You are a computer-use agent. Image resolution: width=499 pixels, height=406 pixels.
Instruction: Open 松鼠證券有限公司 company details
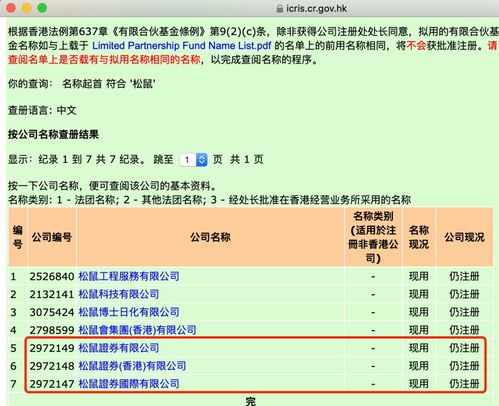coord(119,348)
